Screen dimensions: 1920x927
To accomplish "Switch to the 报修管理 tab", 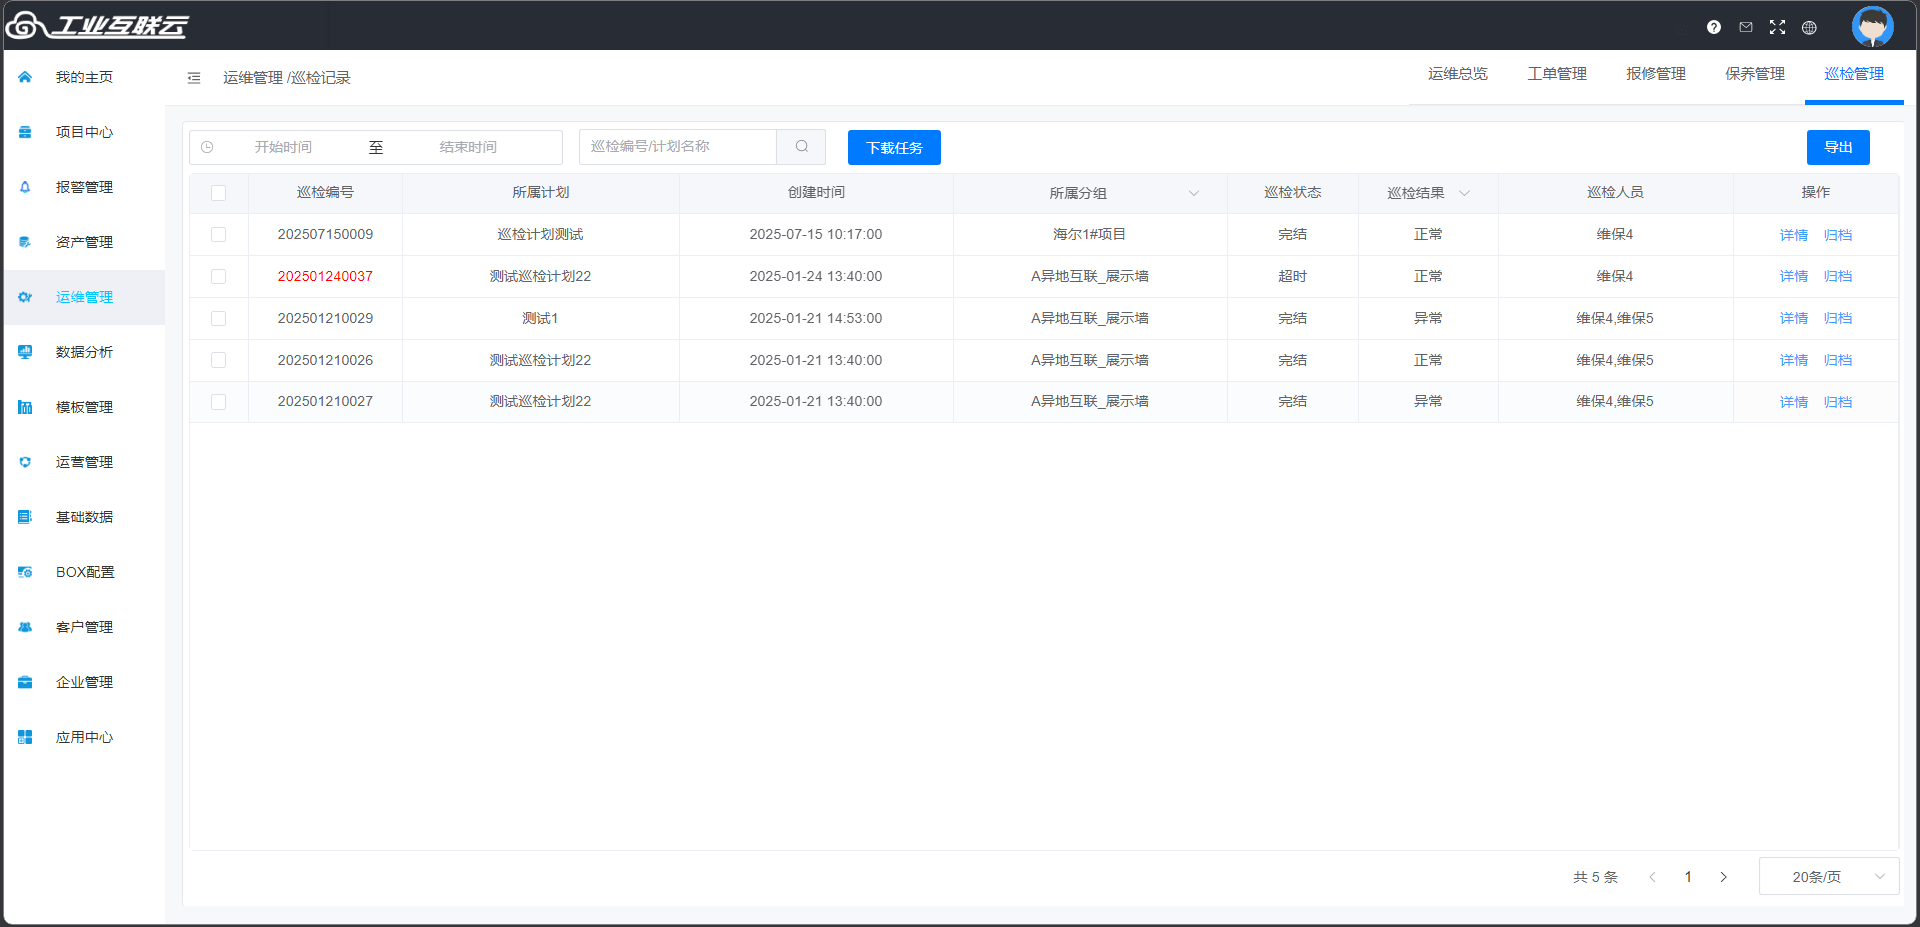I will tap(1656, 74).
